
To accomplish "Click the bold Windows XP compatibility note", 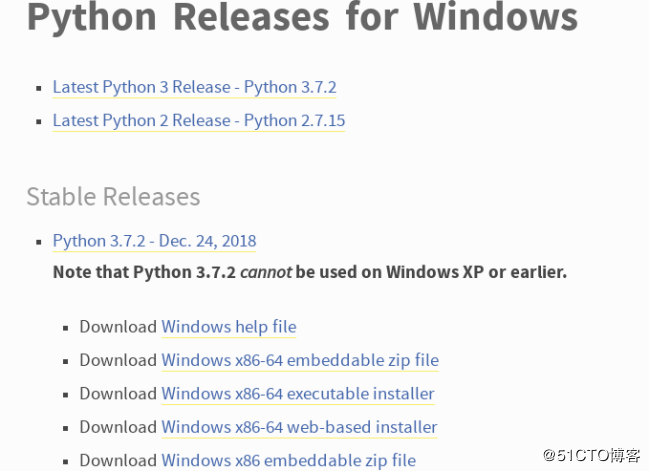I will point(310,272).
